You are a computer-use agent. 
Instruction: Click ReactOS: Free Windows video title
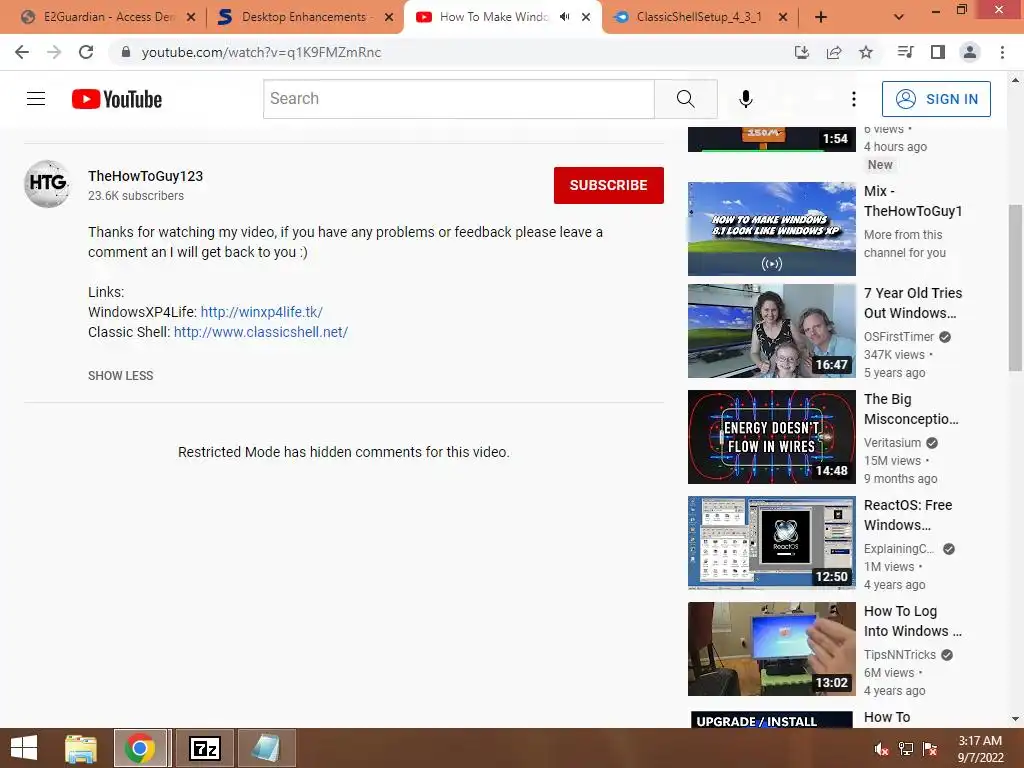pos(908,515)
